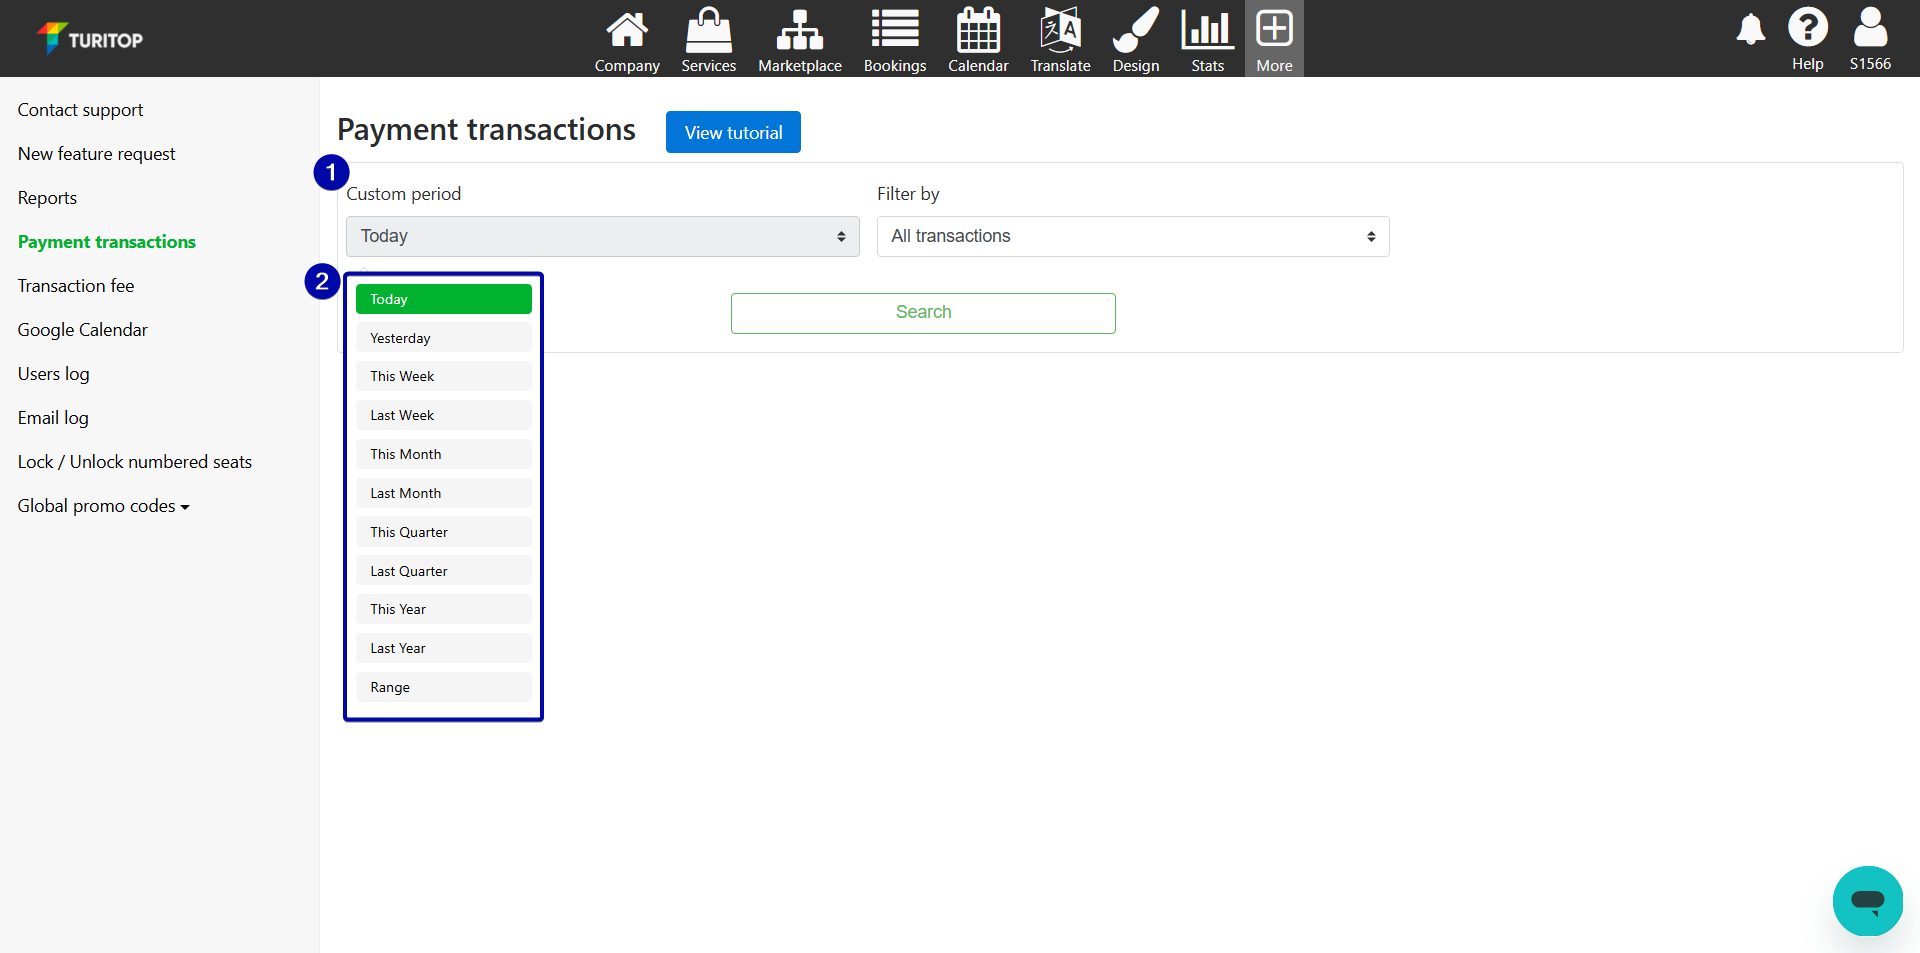Image resolution: width=1920 pixels, height=953 pixels.
Task: Open Transaction fee in sidebar
Action: (76, 286)
